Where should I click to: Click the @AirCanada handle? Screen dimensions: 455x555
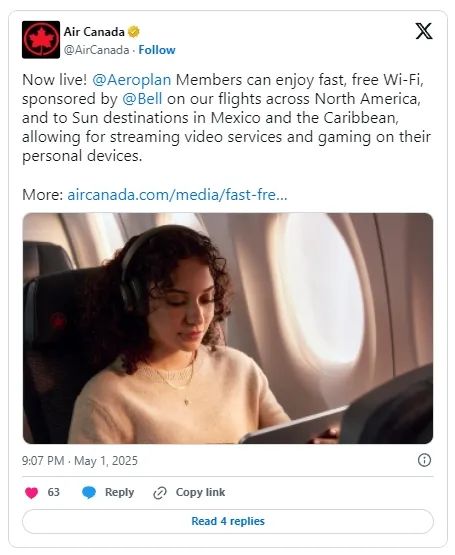[x=96, y=50]
